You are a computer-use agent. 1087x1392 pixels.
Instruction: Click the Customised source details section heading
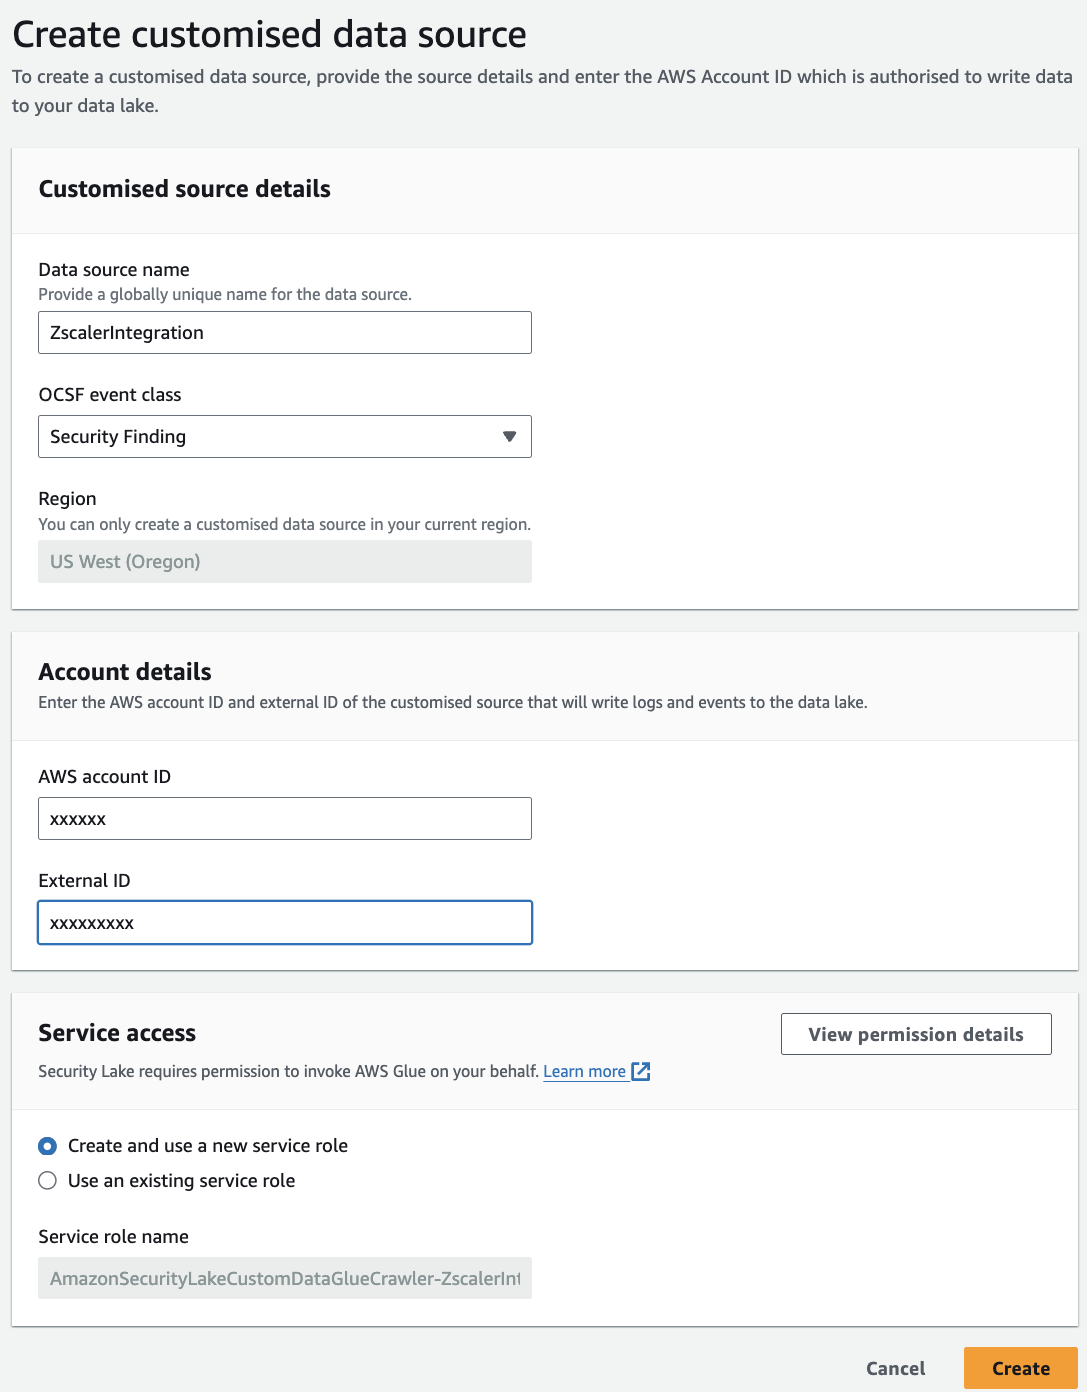pyautogui.click(x=184, y=189)
